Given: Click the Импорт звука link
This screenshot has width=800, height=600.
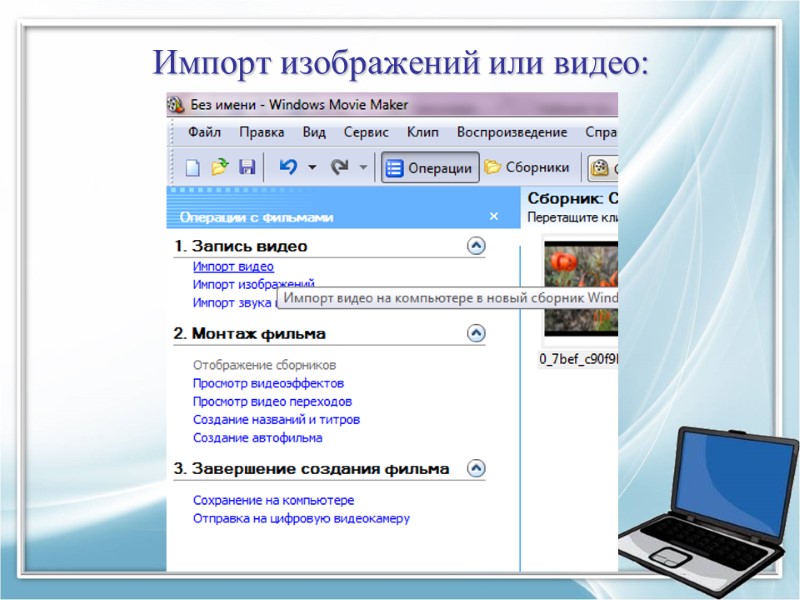Looking at the screenshot, I should pos(234,303).
